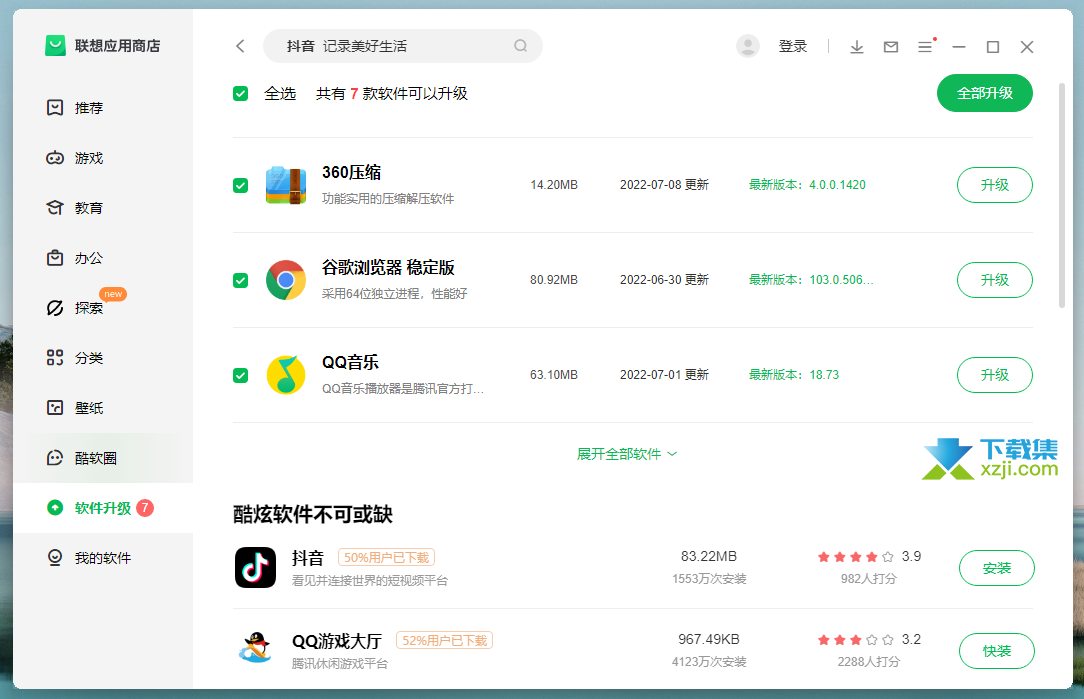Expand 展开全部软件 list
This screenshot has width=1084, height=699.
coord(627,454)
